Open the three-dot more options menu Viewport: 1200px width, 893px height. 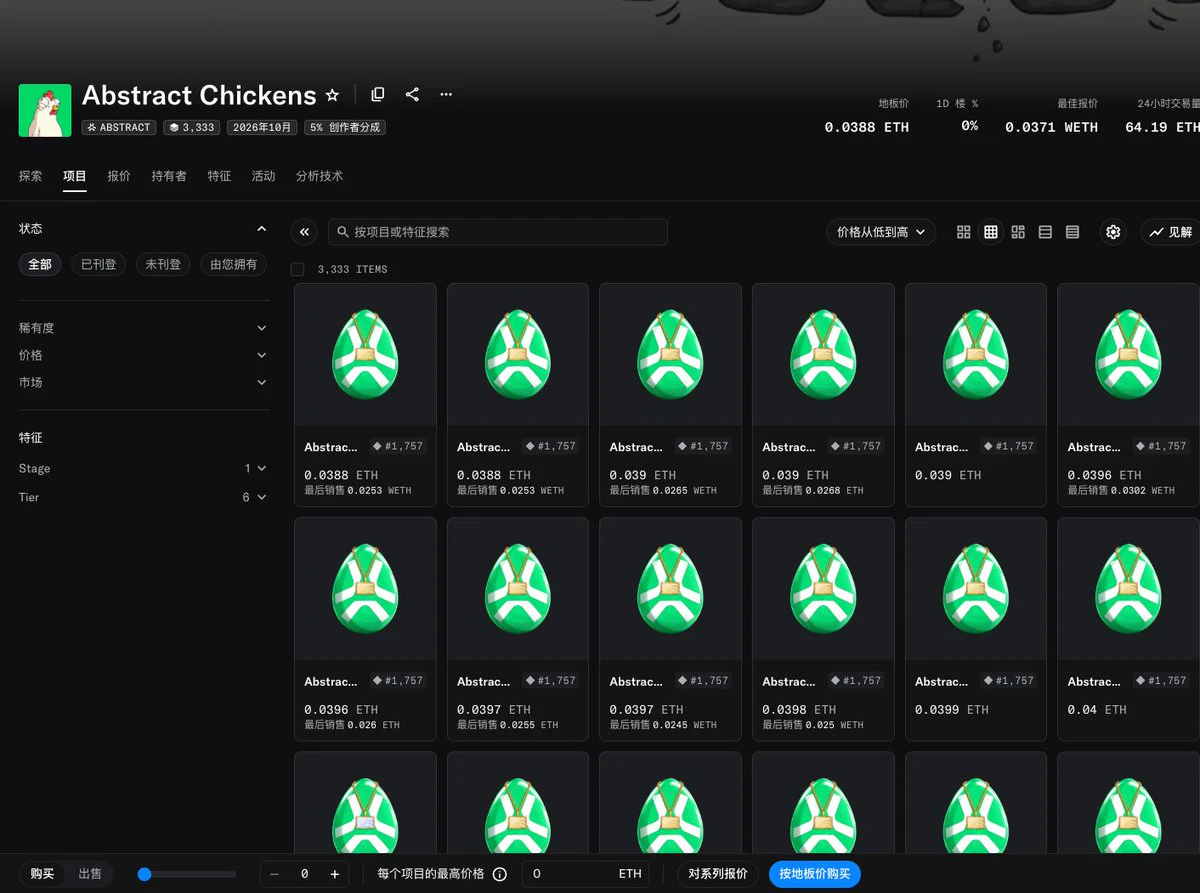coord(446,94)
